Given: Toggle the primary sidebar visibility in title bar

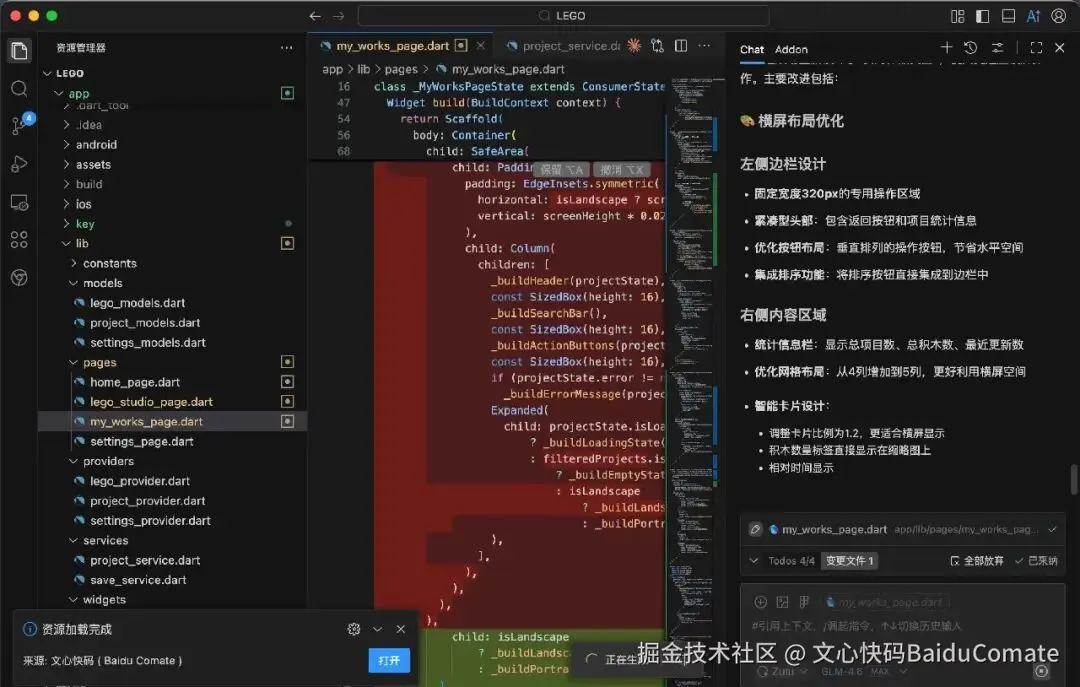Looking at the screenshot, I should click(x=983, y=16).
